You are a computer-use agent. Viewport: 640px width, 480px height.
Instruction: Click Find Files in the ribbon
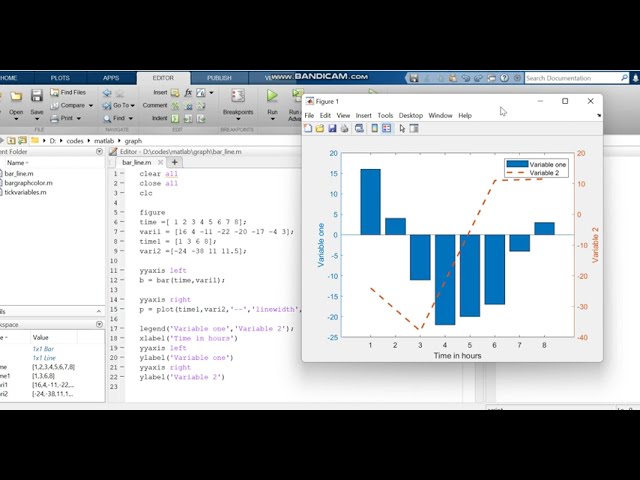[68, 92]
